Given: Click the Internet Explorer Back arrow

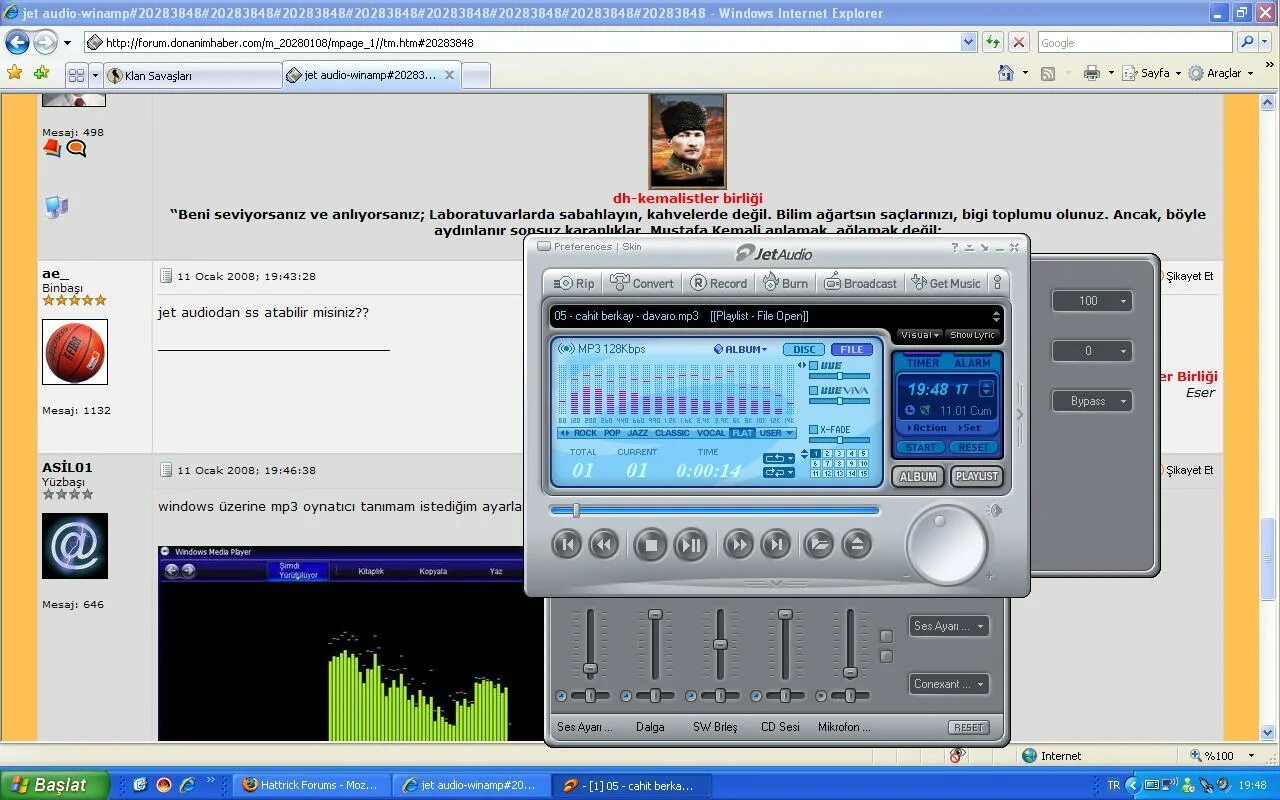Looking at the screenshot, I should (17, 42).
